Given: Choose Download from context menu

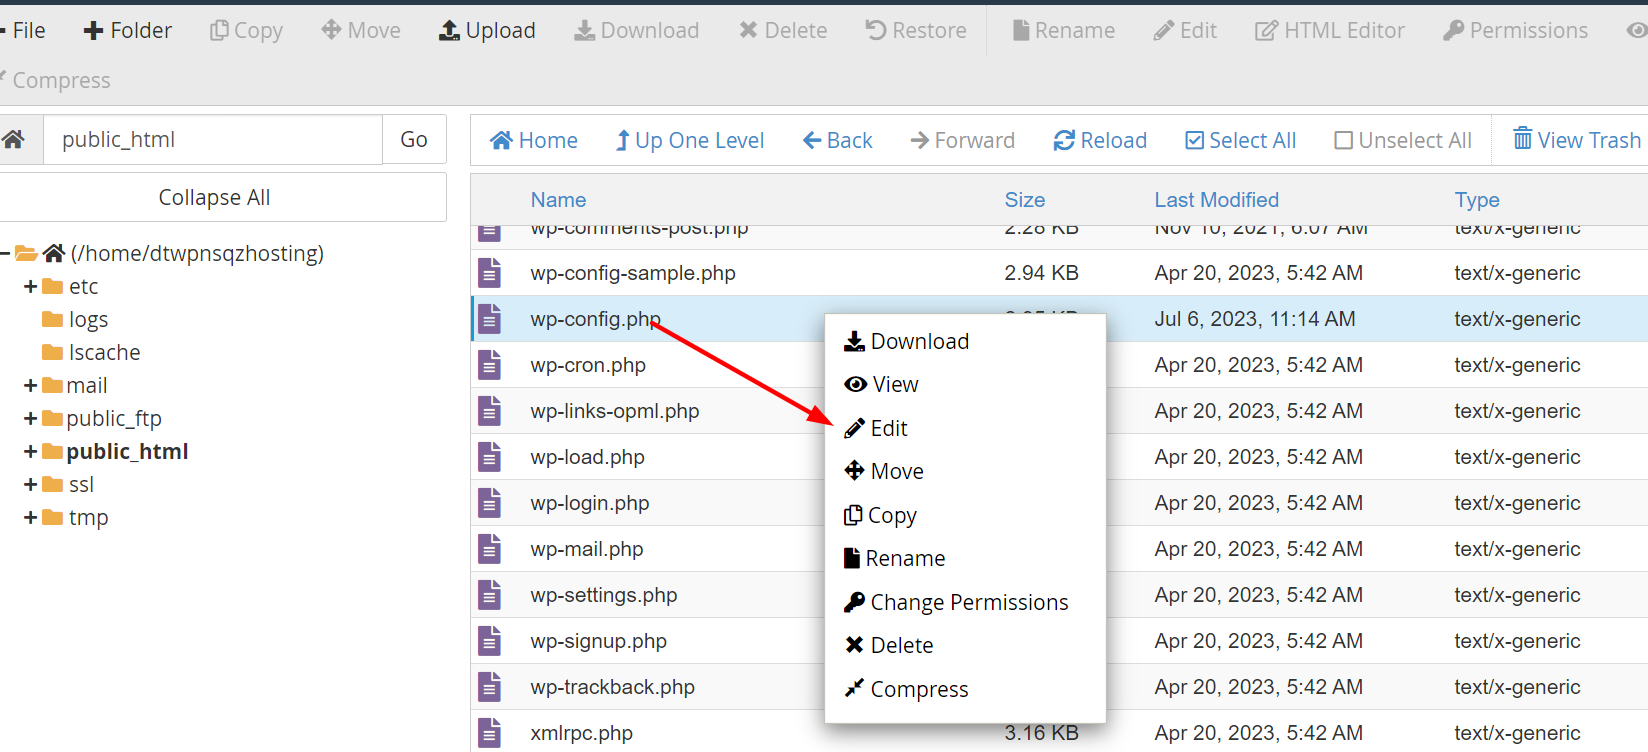Looking at the screenshot, I should click(906, 341).
